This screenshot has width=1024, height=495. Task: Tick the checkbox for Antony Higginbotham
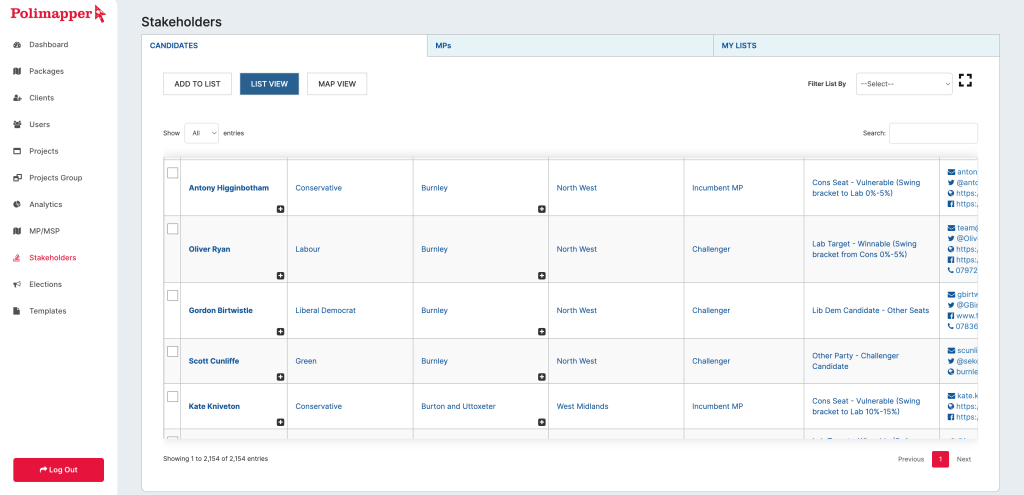173,173
